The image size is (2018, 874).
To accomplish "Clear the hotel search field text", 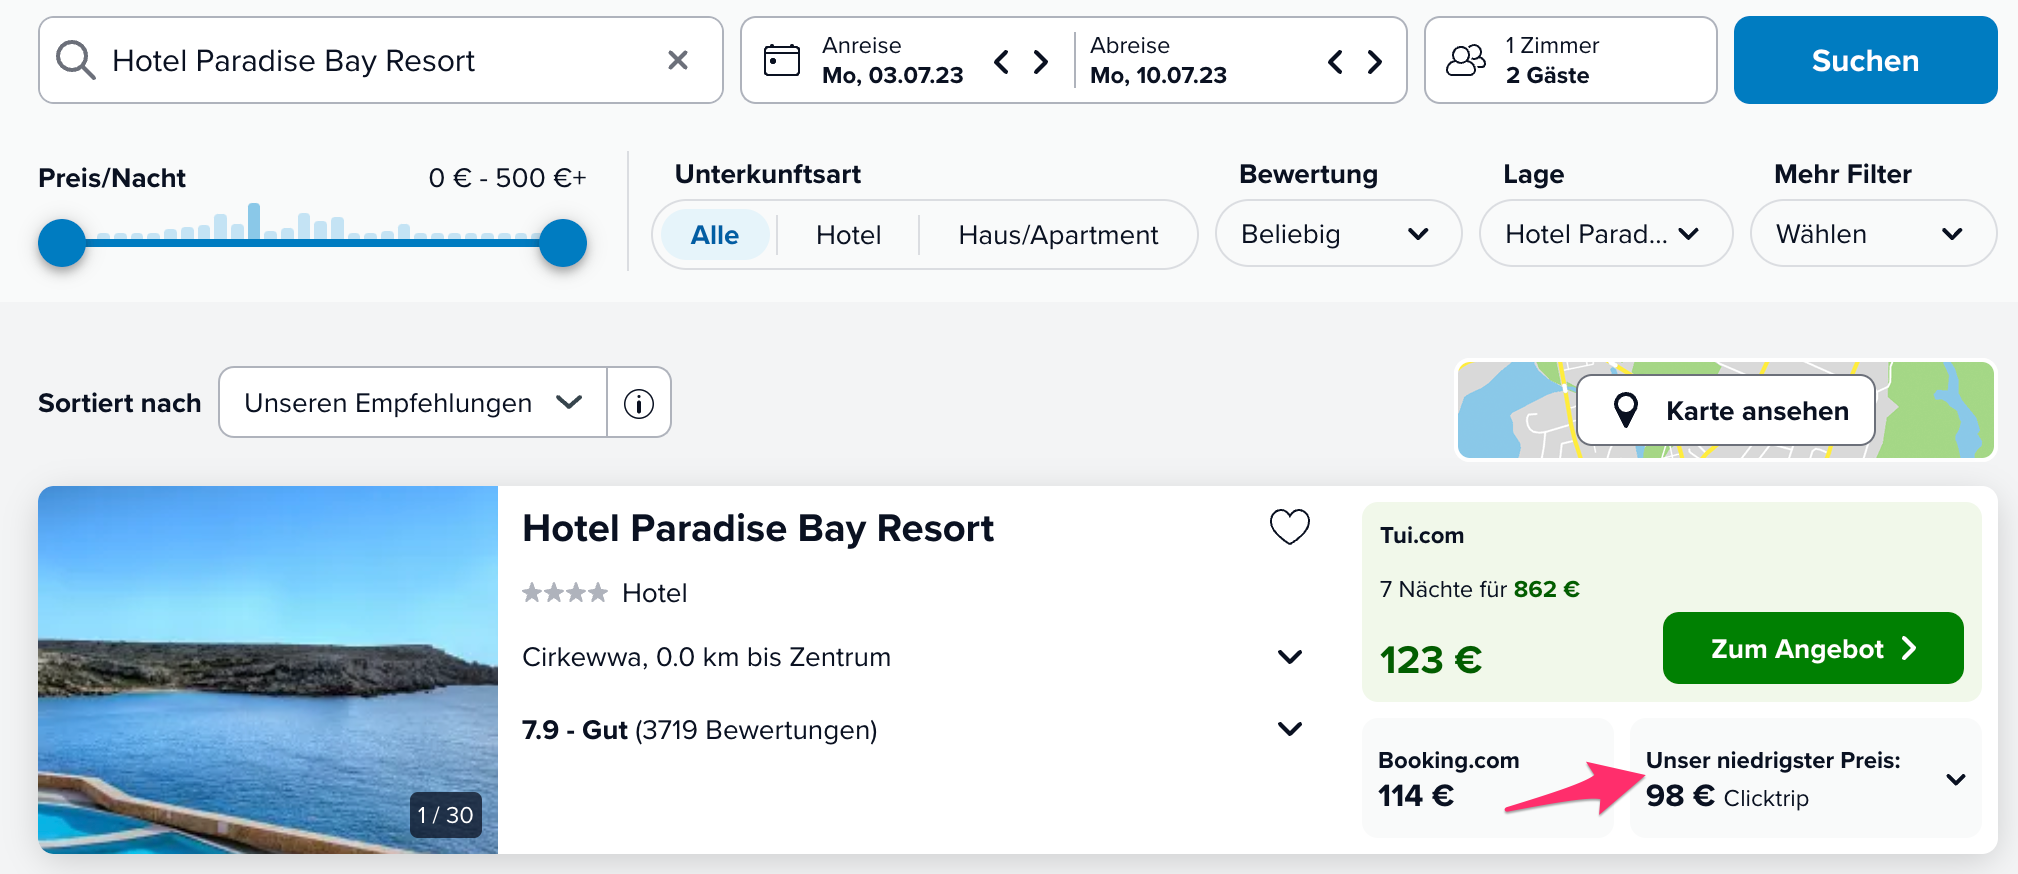I will tap(678, 60).
